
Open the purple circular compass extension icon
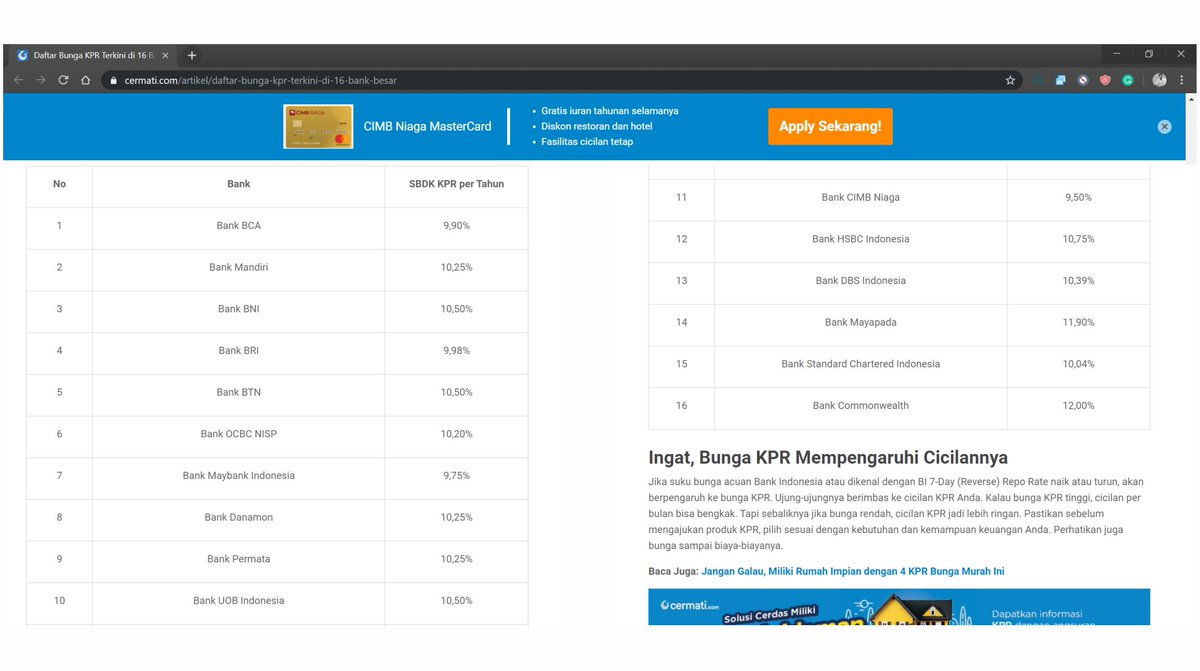pyautogui.click(x=1083, y=80)
